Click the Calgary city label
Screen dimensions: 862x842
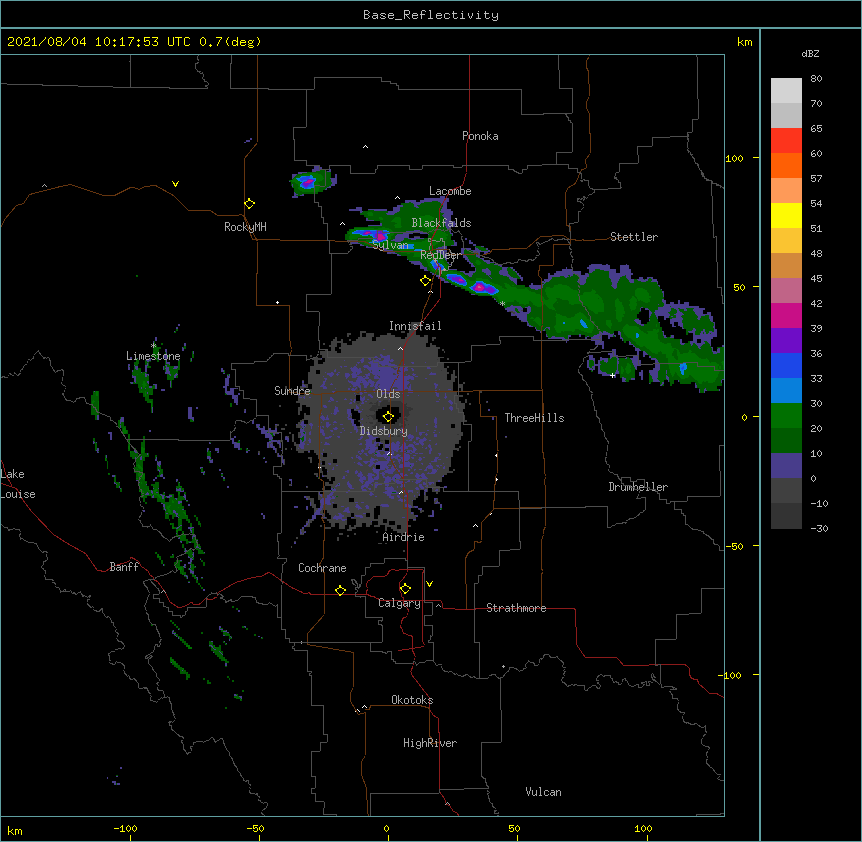click(x=399, y=603)
